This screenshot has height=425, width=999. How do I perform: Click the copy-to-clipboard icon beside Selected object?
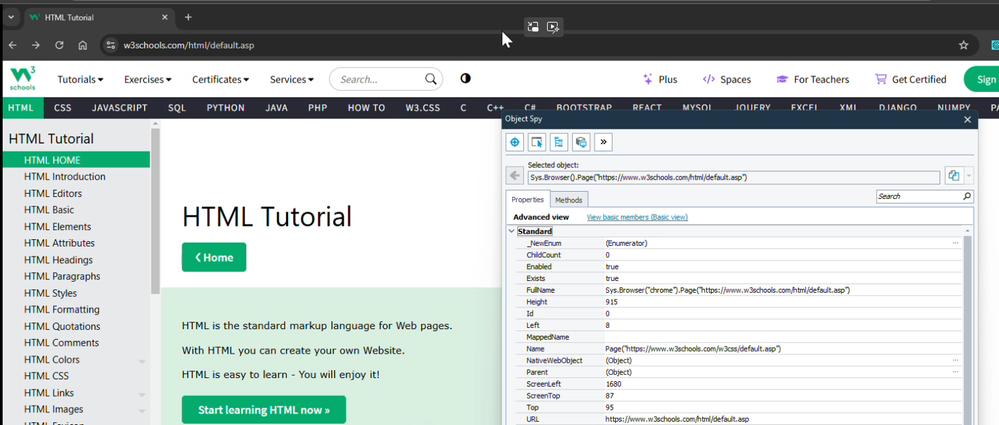click(953, 177)
